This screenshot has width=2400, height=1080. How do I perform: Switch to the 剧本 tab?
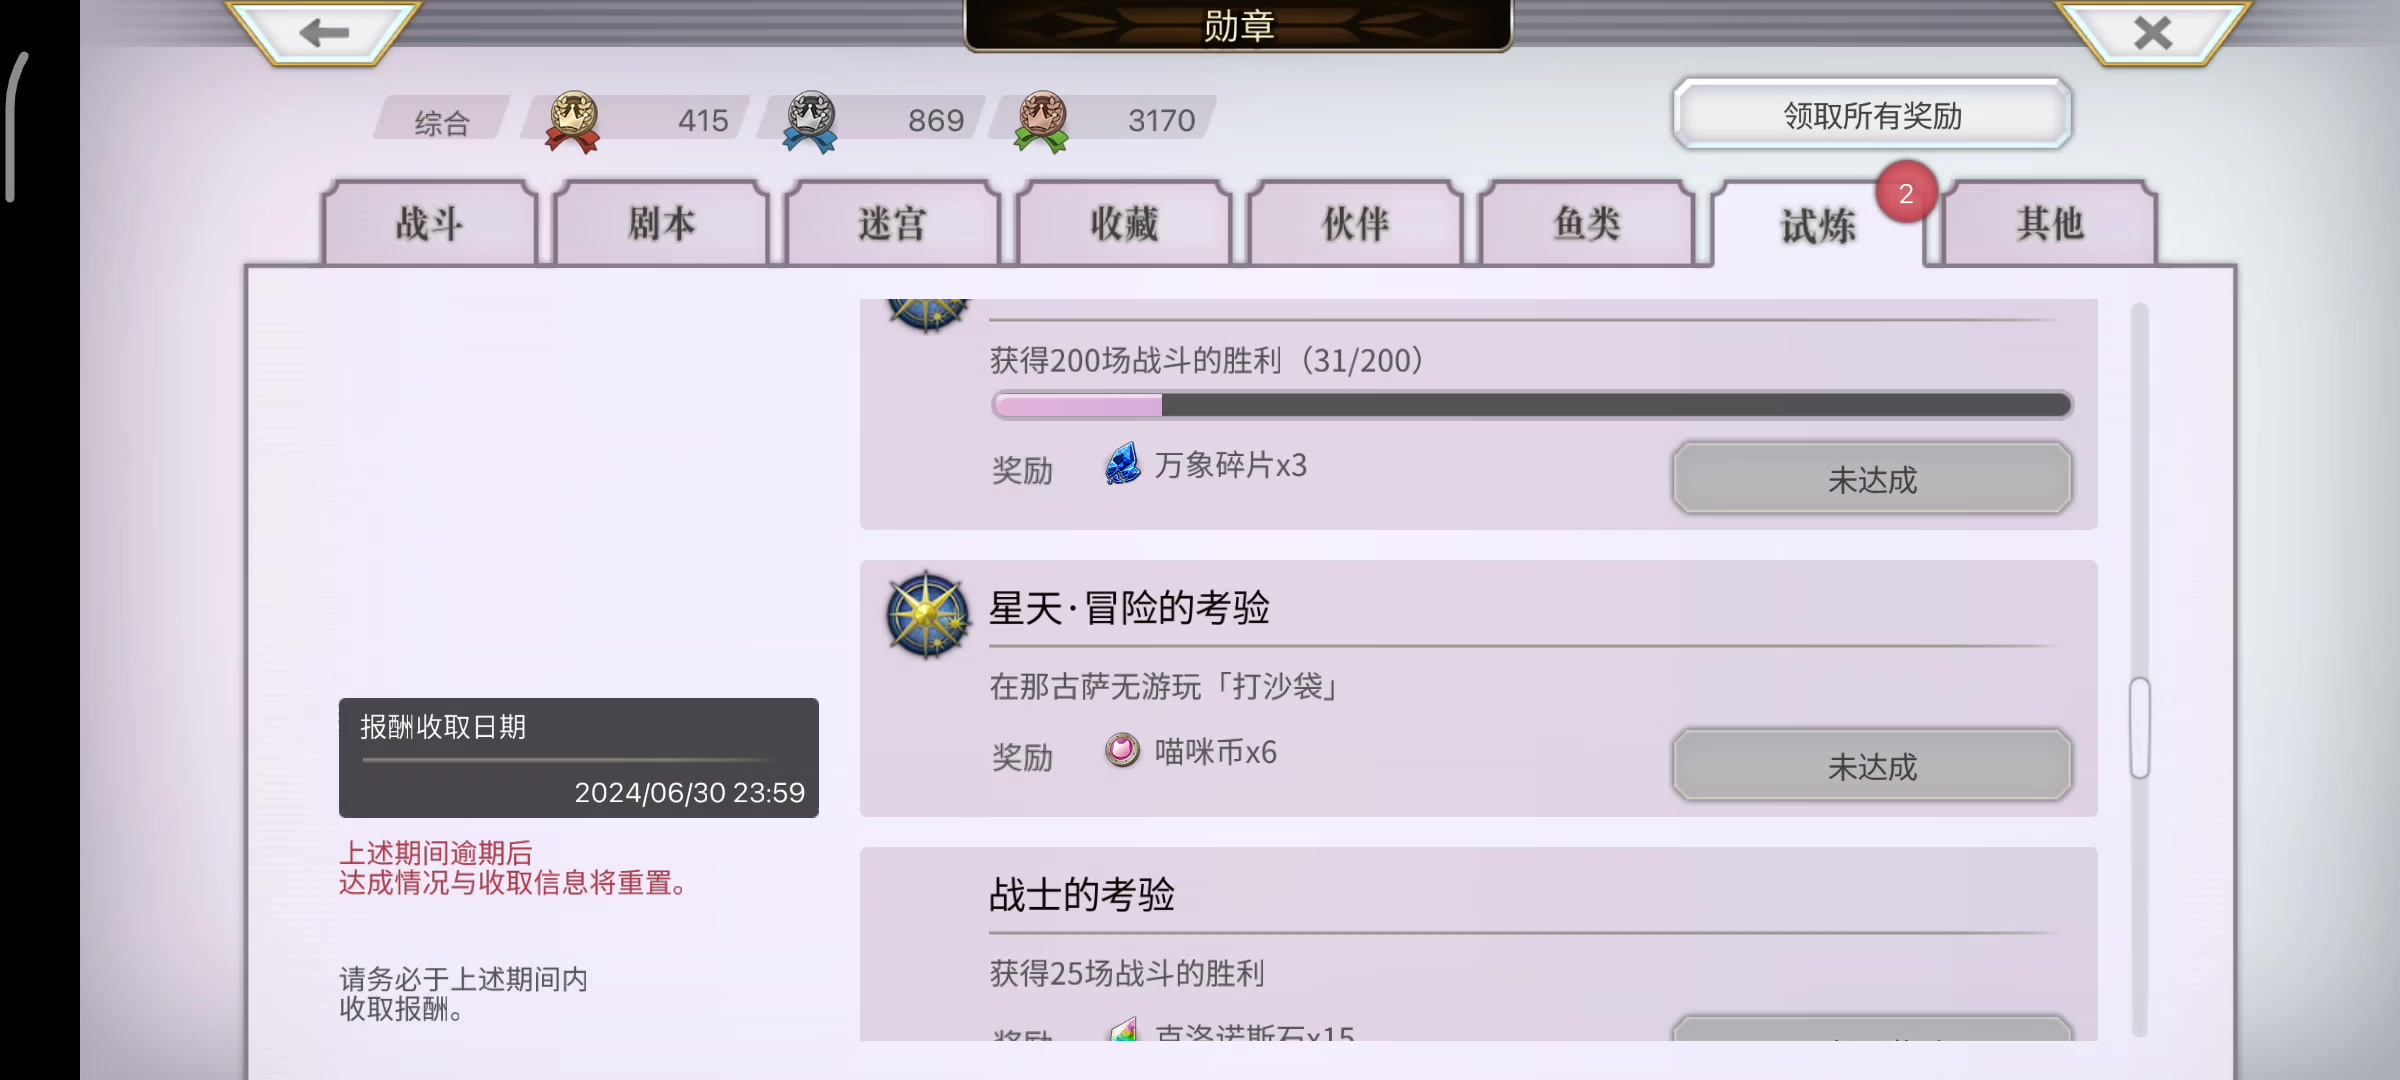[x=661, y=223]
